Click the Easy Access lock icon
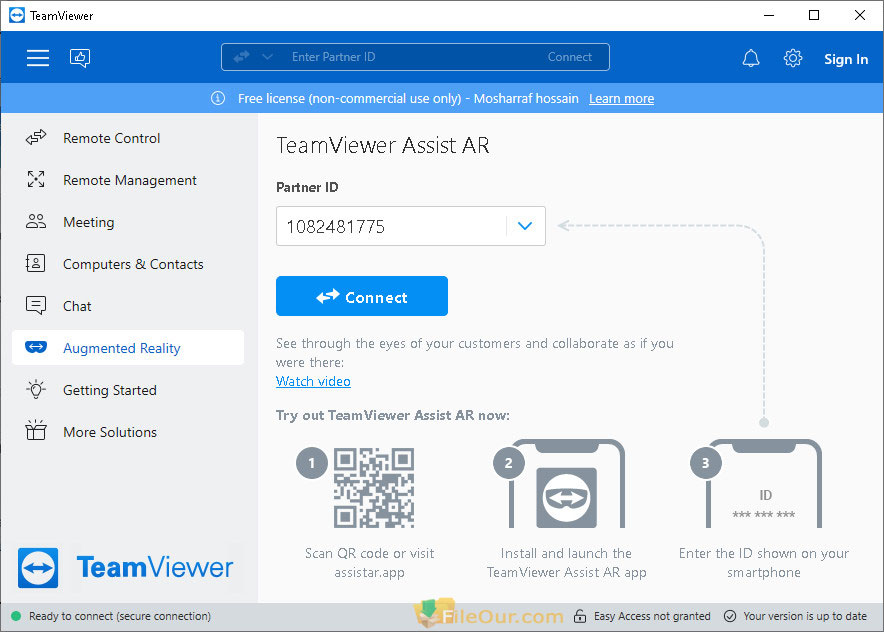The width and height of the screenshot is (884, 632). (580, 616)
